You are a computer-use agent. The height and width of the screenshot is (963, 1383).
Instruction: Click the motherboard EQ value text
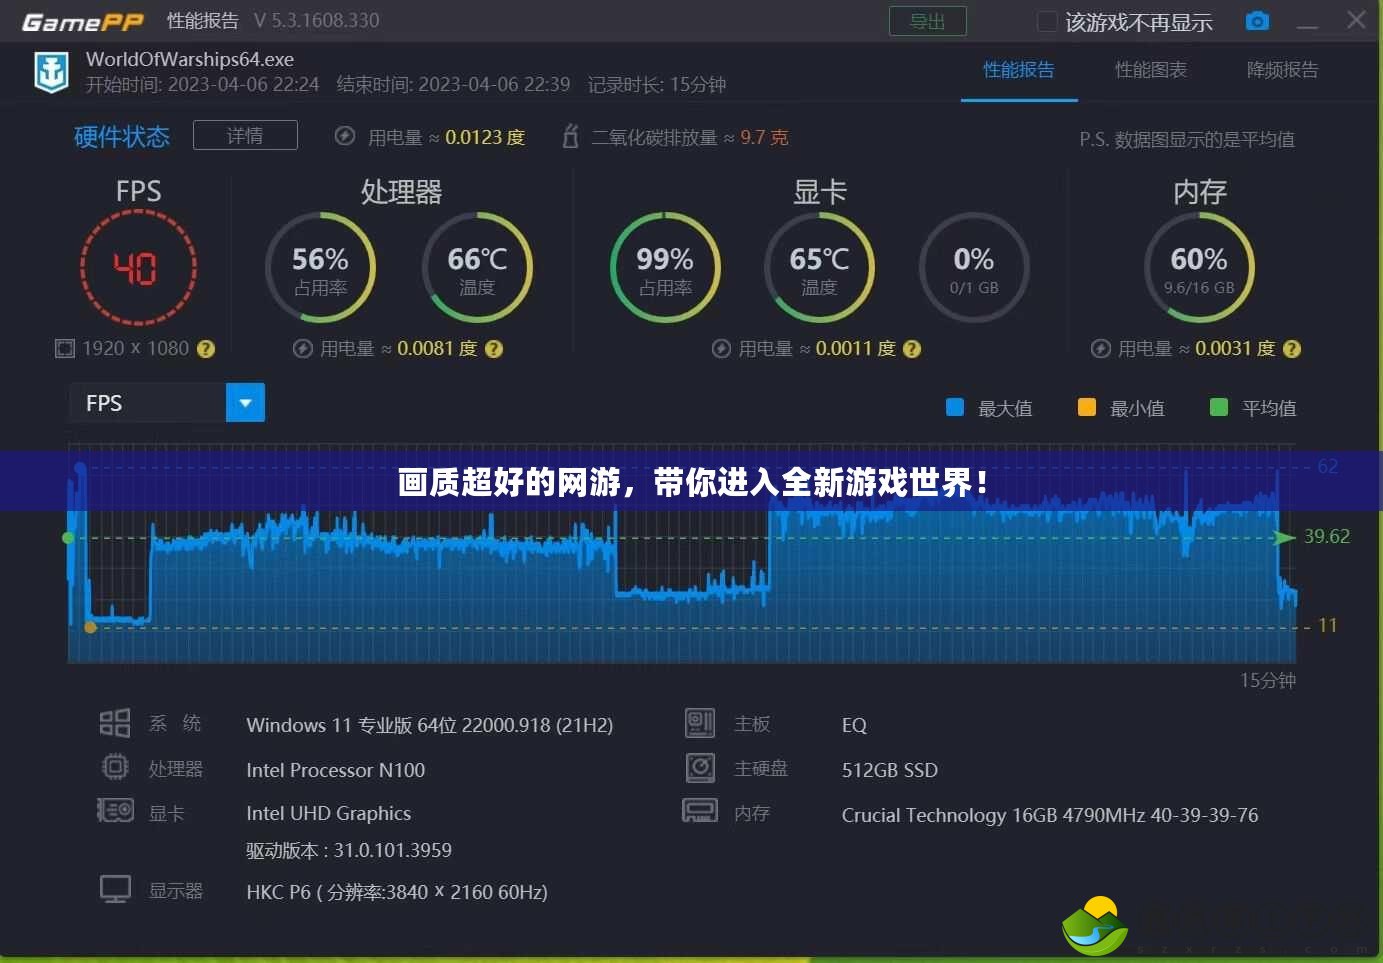point(854,725)
